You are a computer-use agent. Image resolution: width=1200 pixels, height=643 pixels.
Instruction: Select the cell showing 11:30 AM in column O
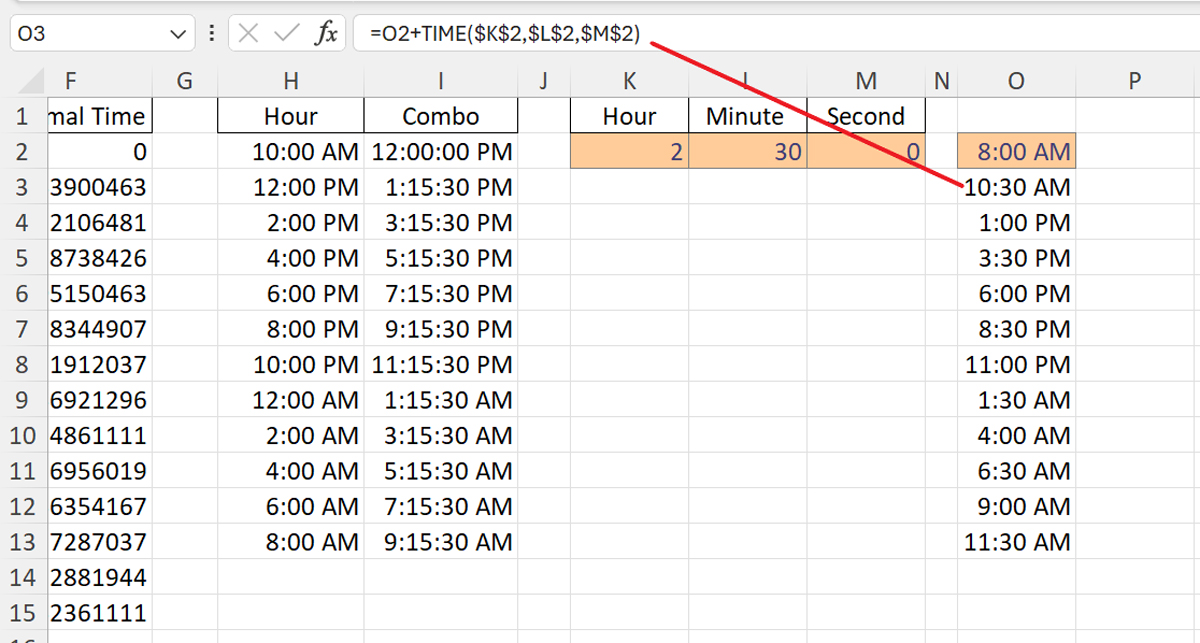1016,542
